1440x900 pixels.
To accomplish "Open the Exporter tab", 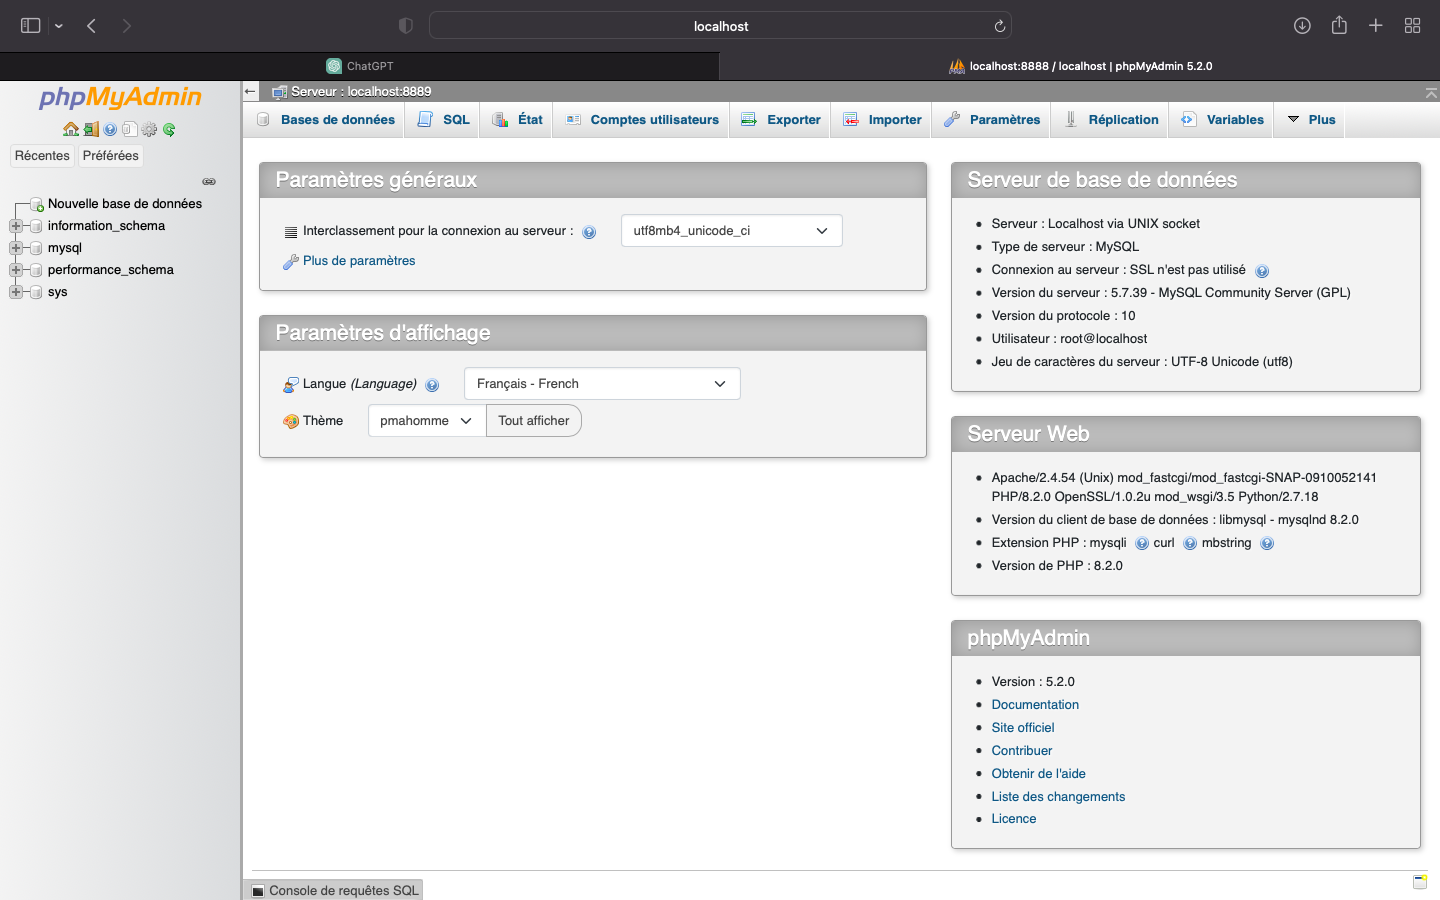I will tap(781, 120).
